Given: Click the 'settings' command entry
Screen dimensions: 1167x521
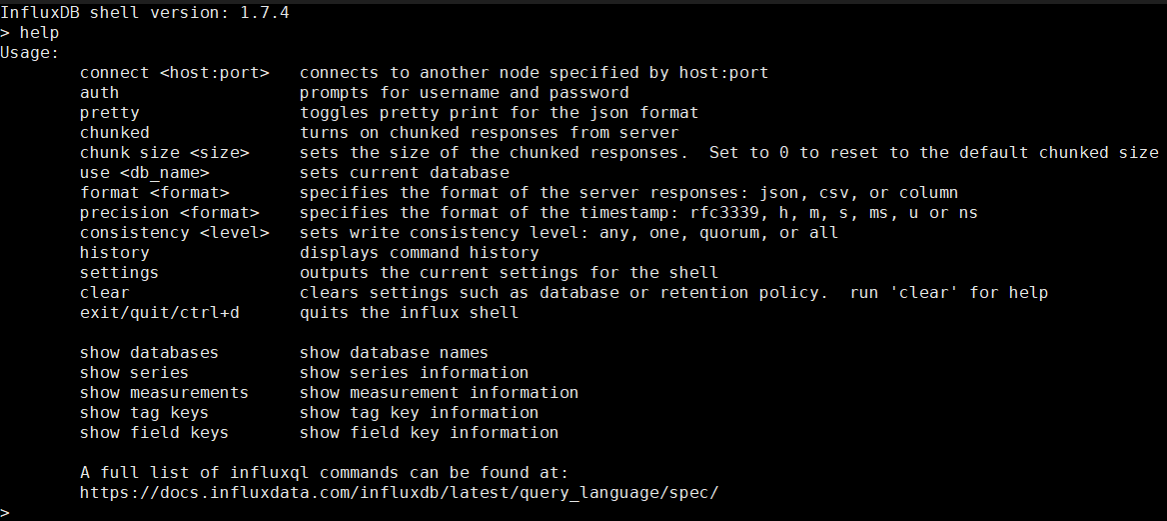Looking at the screenshot, I should point(119,273).
